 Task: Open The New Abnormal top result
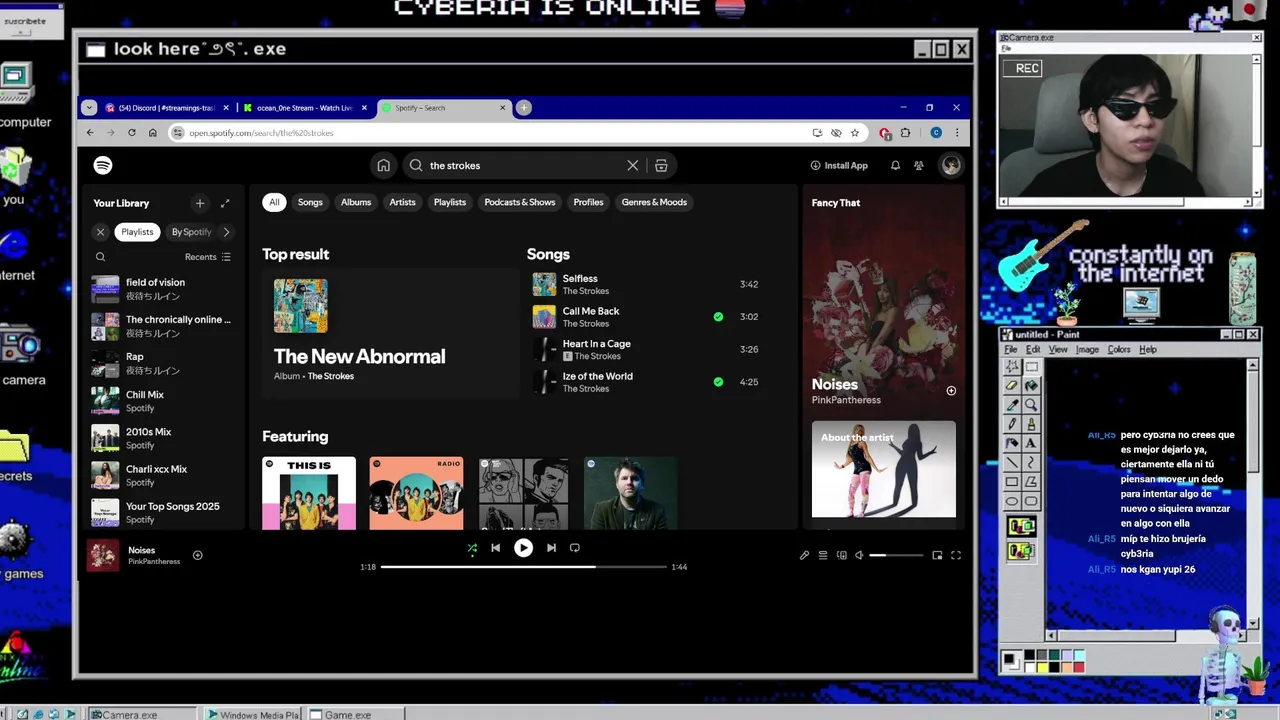click(390, 333)
